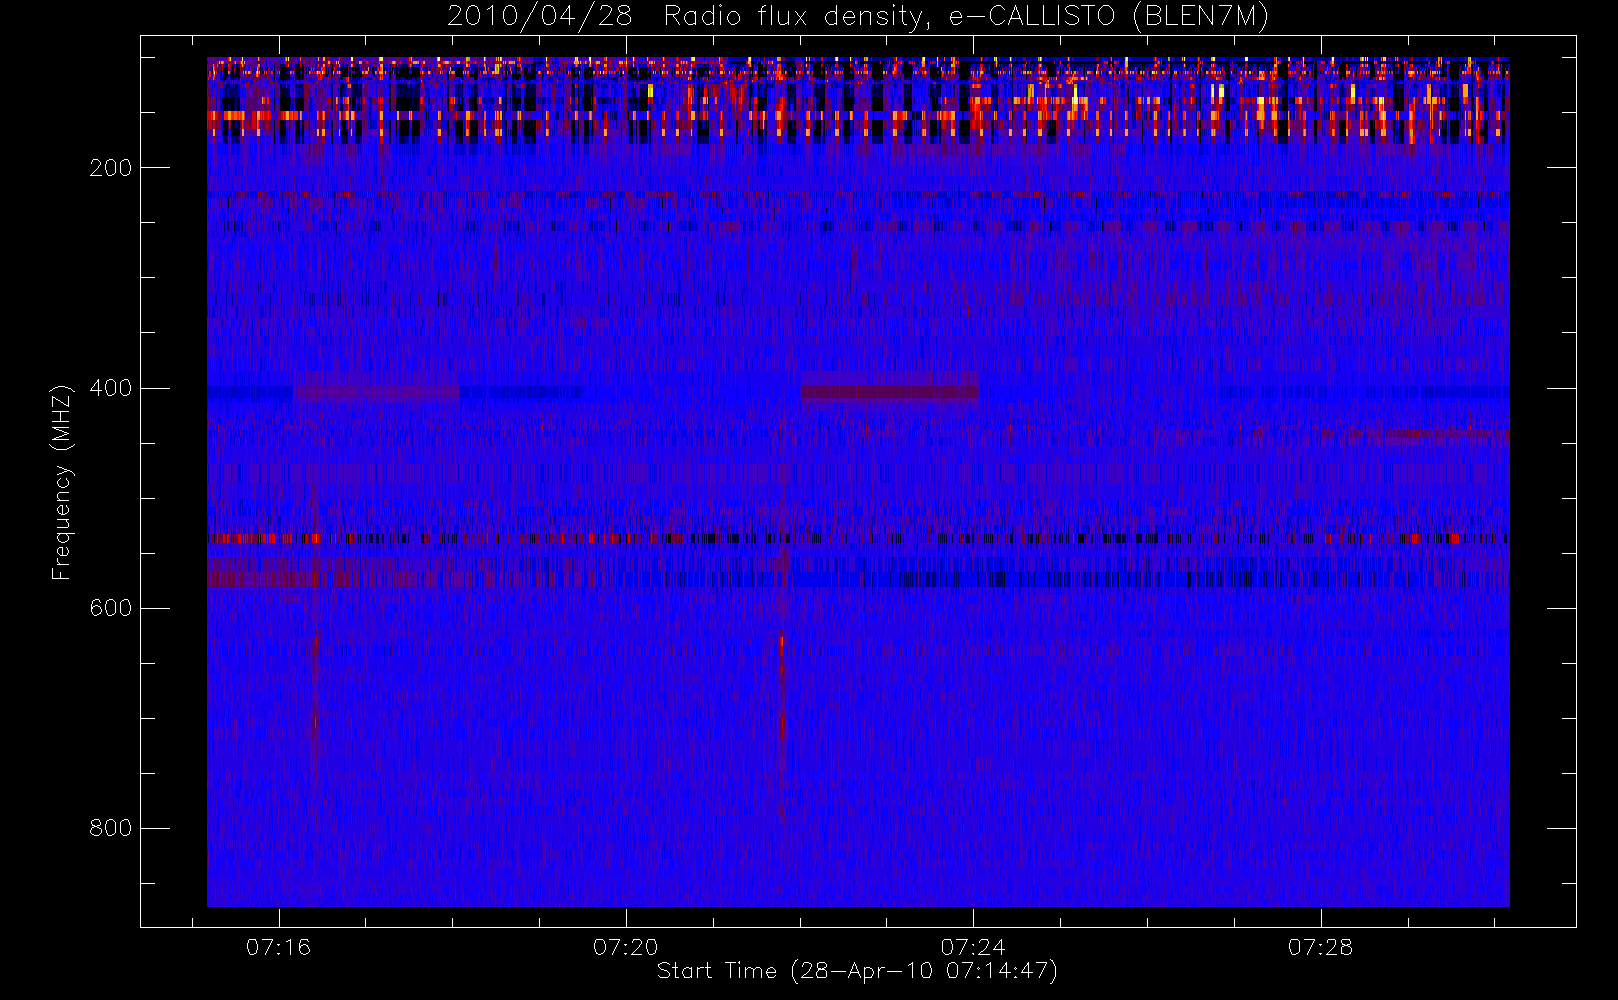Click the 600 frequency tick label
Image resolution: width=1618 pixels, height=1000 pixels.
[x=110, y=608]
